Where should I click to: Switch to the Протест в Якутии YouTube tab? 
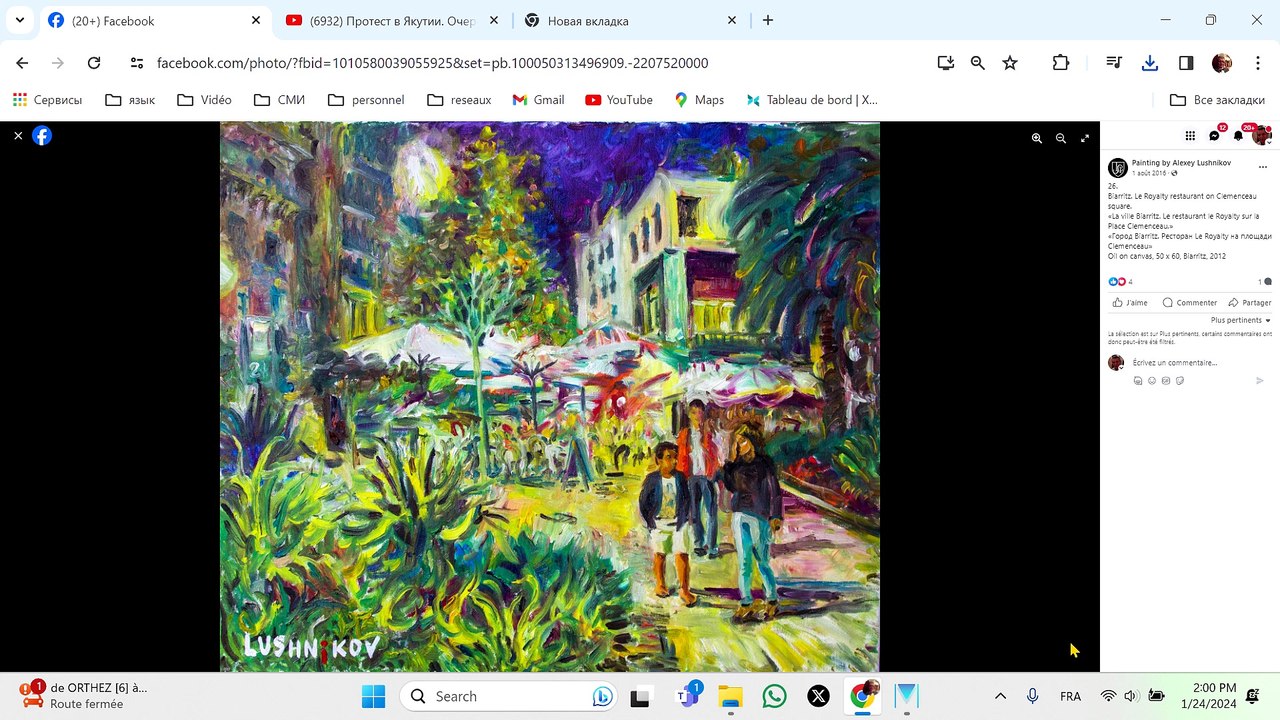point(391,20)
